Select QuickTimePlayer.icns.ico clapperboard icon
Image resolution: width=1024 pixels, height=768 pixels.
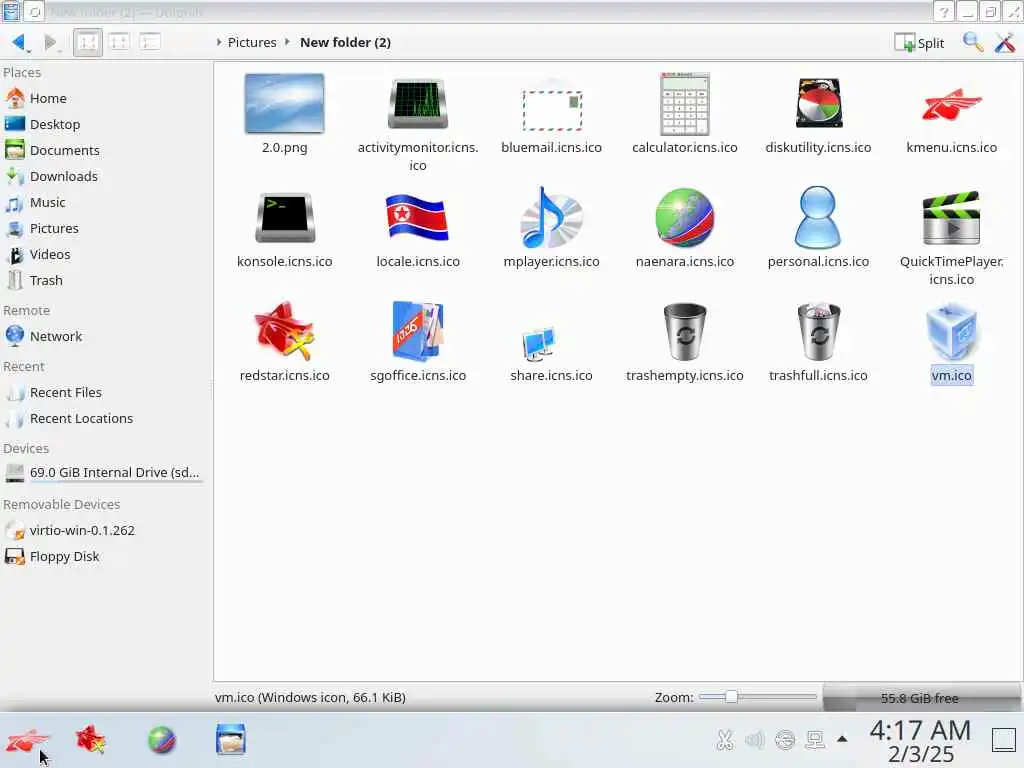[951, 218]
